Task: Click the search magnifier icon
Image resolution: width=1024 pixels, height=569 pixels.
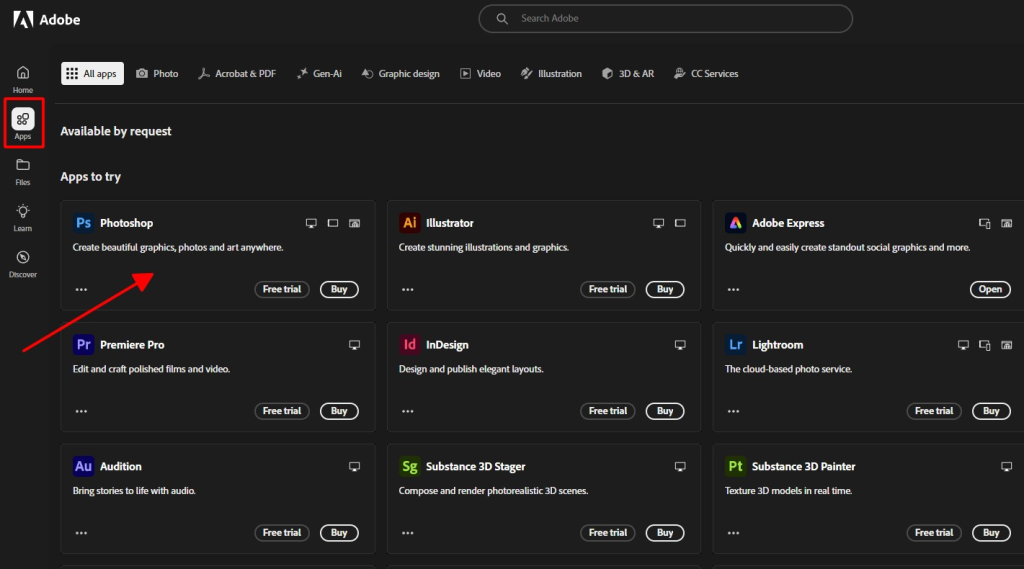Action: coord(502,18)
